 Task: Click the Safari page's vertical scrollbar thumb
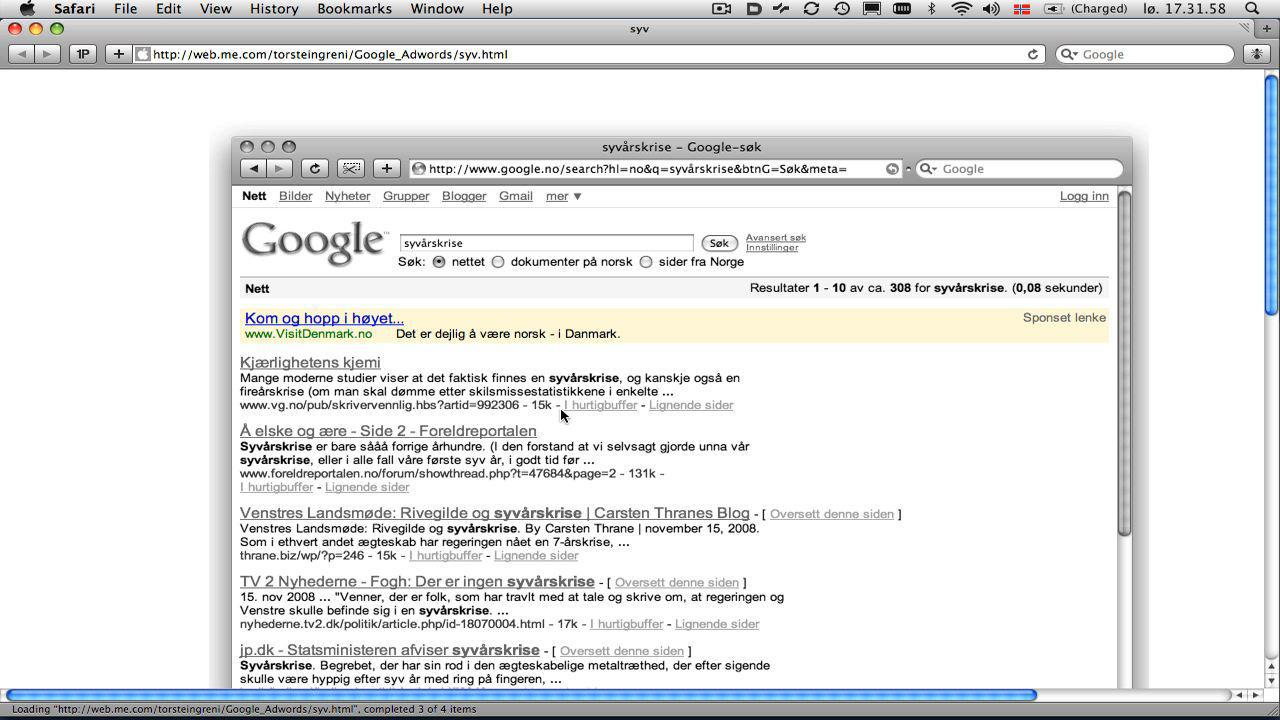tap(1272, 195)
